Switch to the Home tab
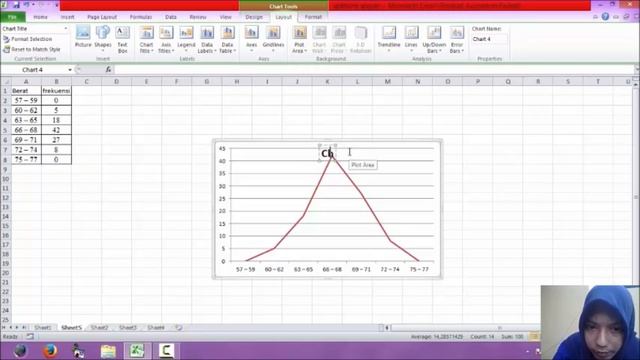 40,17
